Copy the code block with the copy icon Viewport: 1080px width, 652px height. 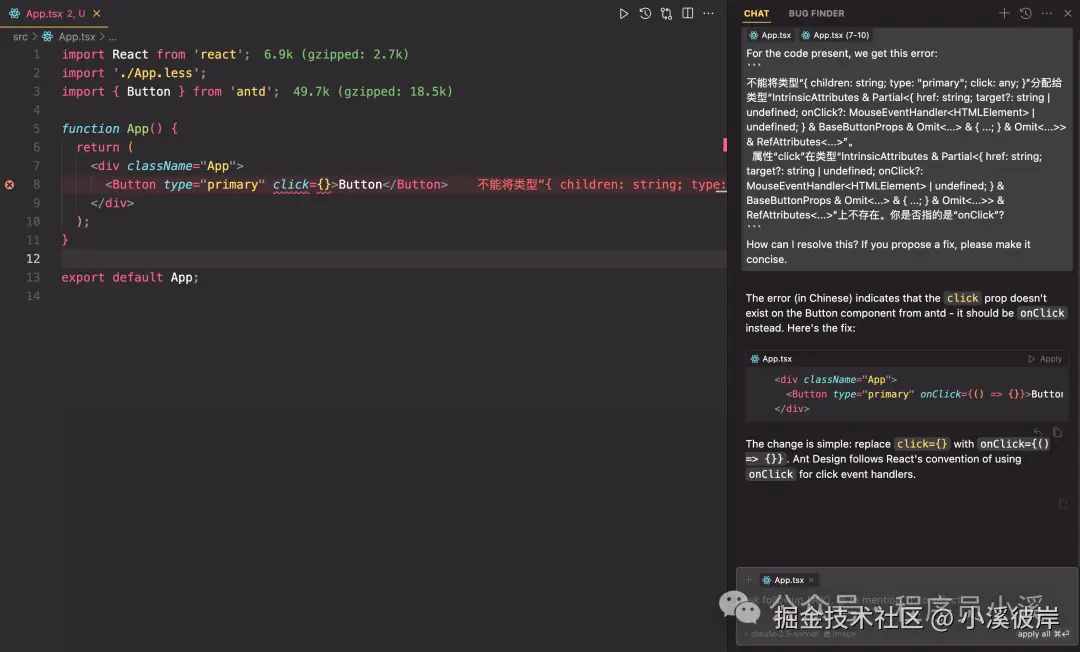click(x=1057, y=432)
